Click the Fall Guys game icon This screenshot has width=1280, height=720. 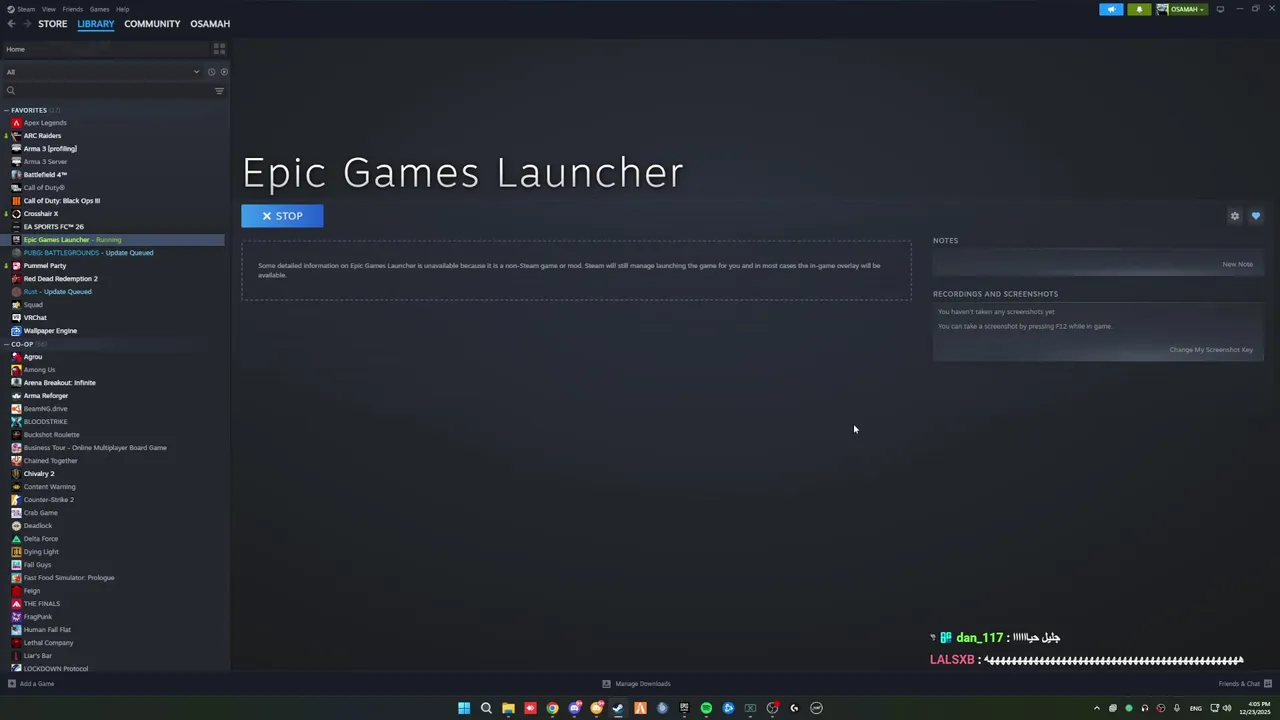[x=16, y=565]
